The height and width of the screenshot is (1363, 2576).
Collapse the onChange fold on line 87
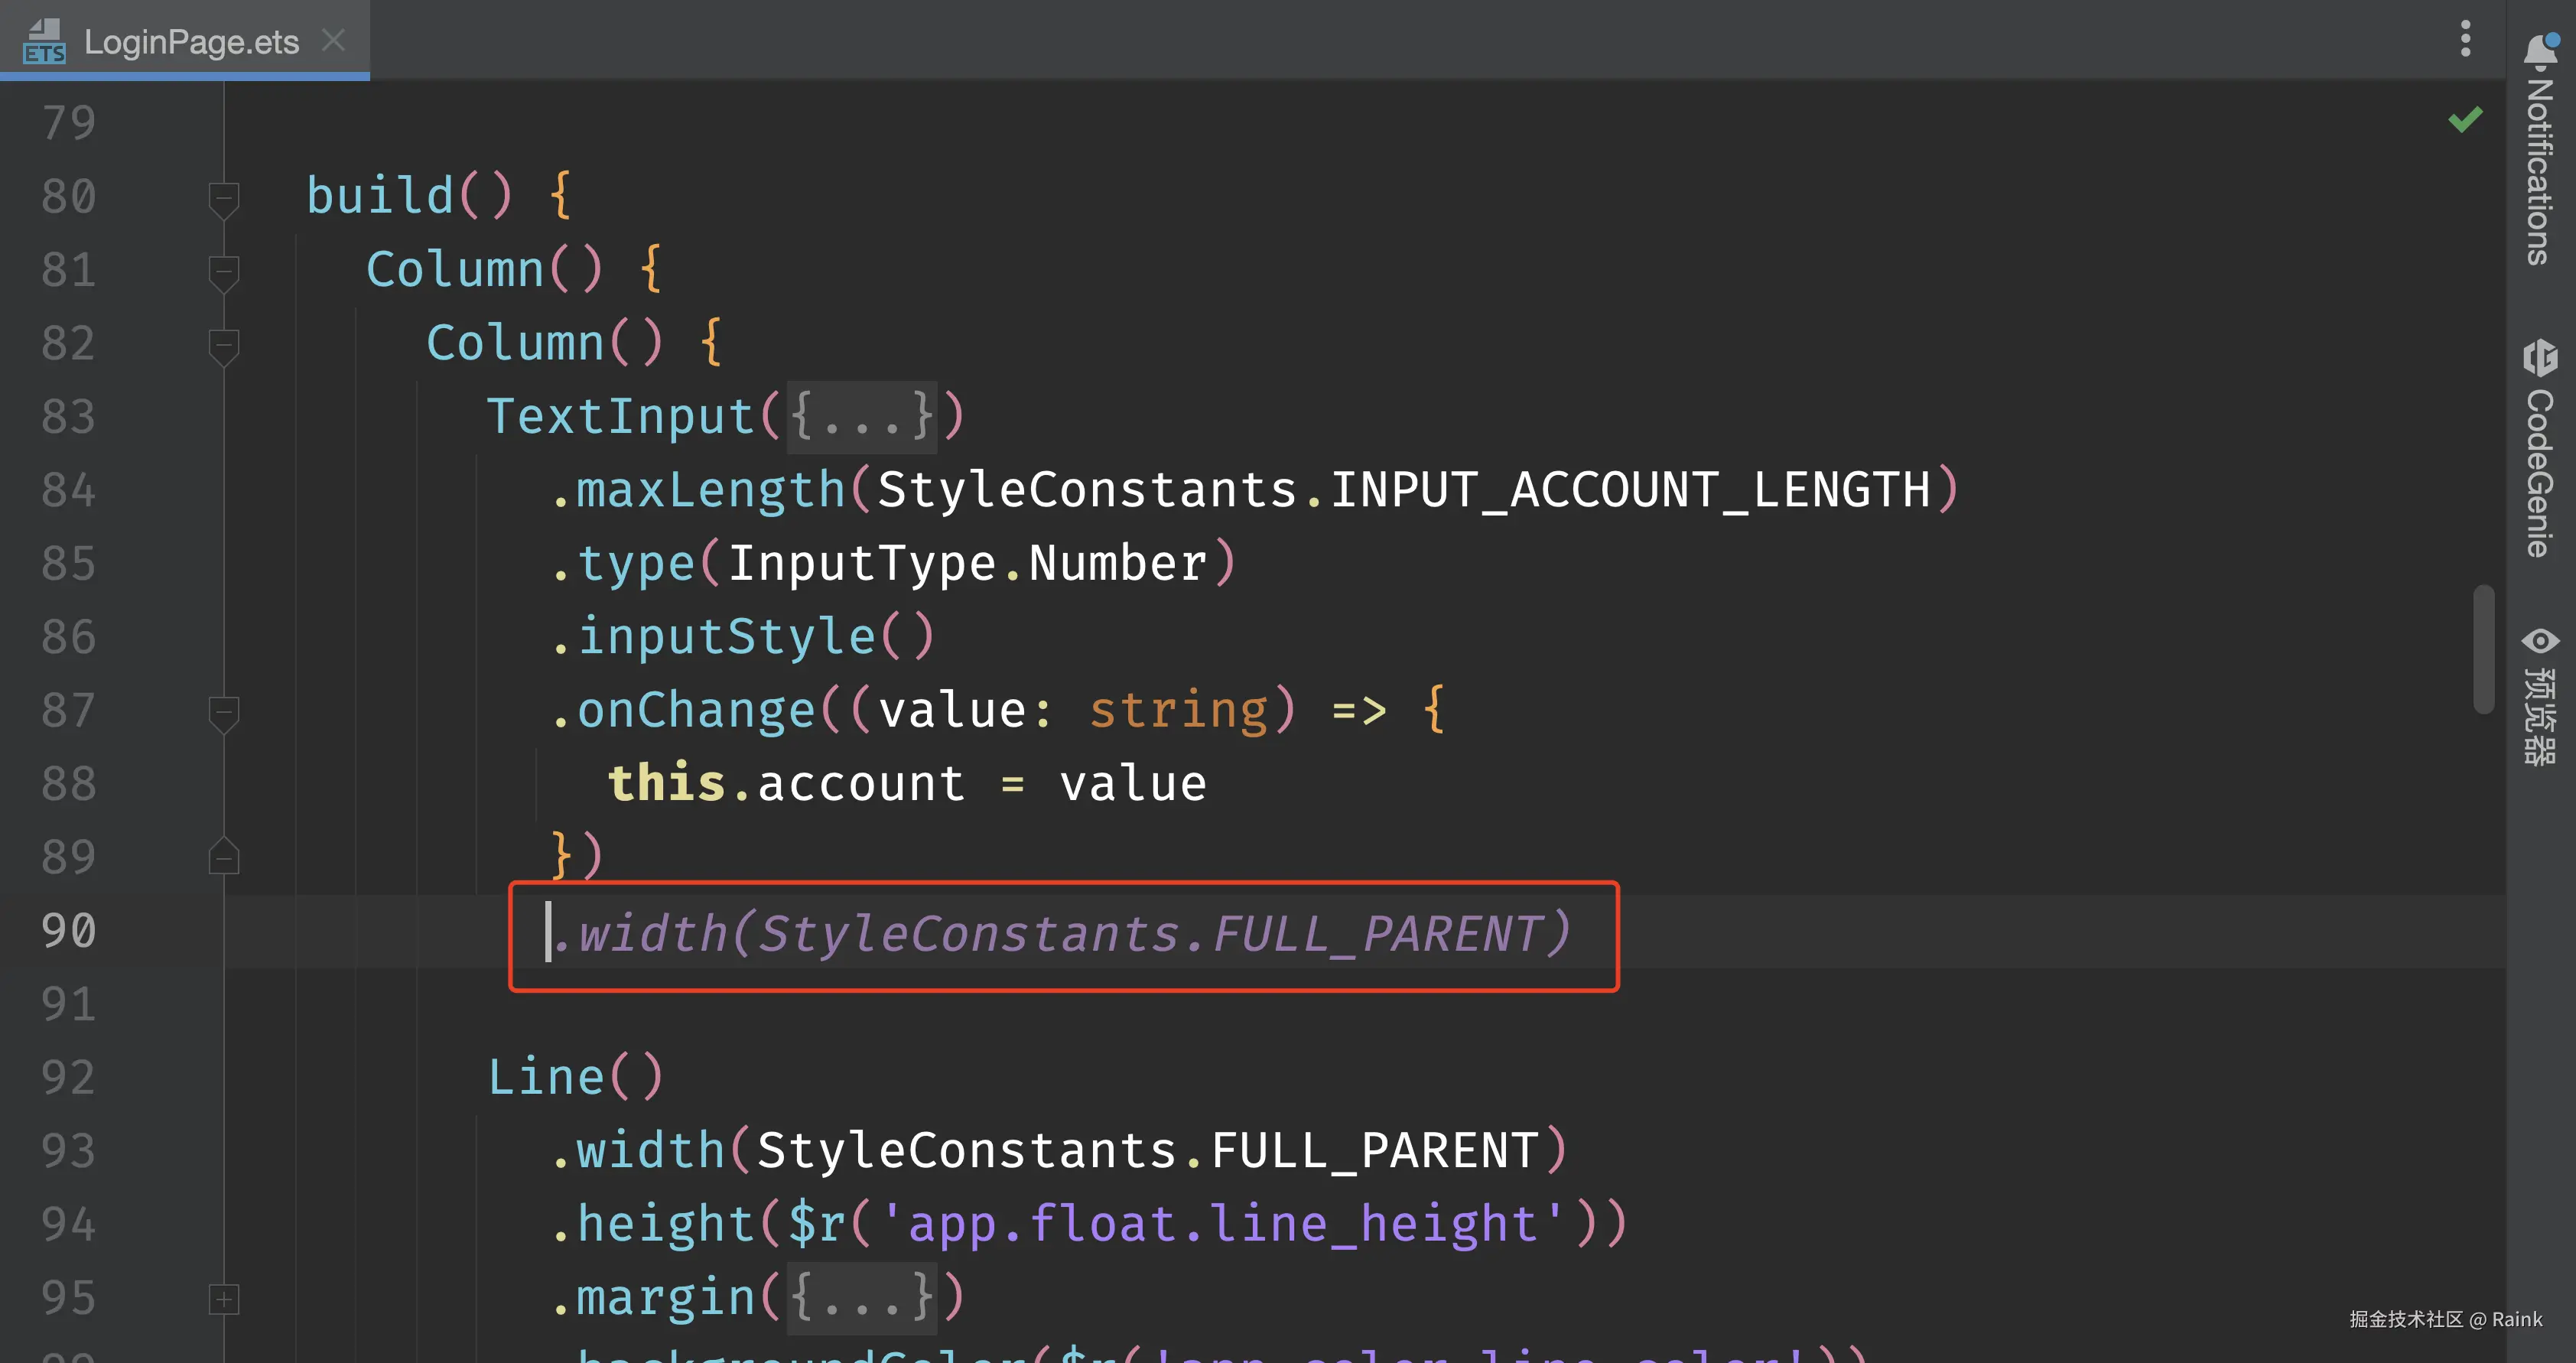(x=224, y=711)
